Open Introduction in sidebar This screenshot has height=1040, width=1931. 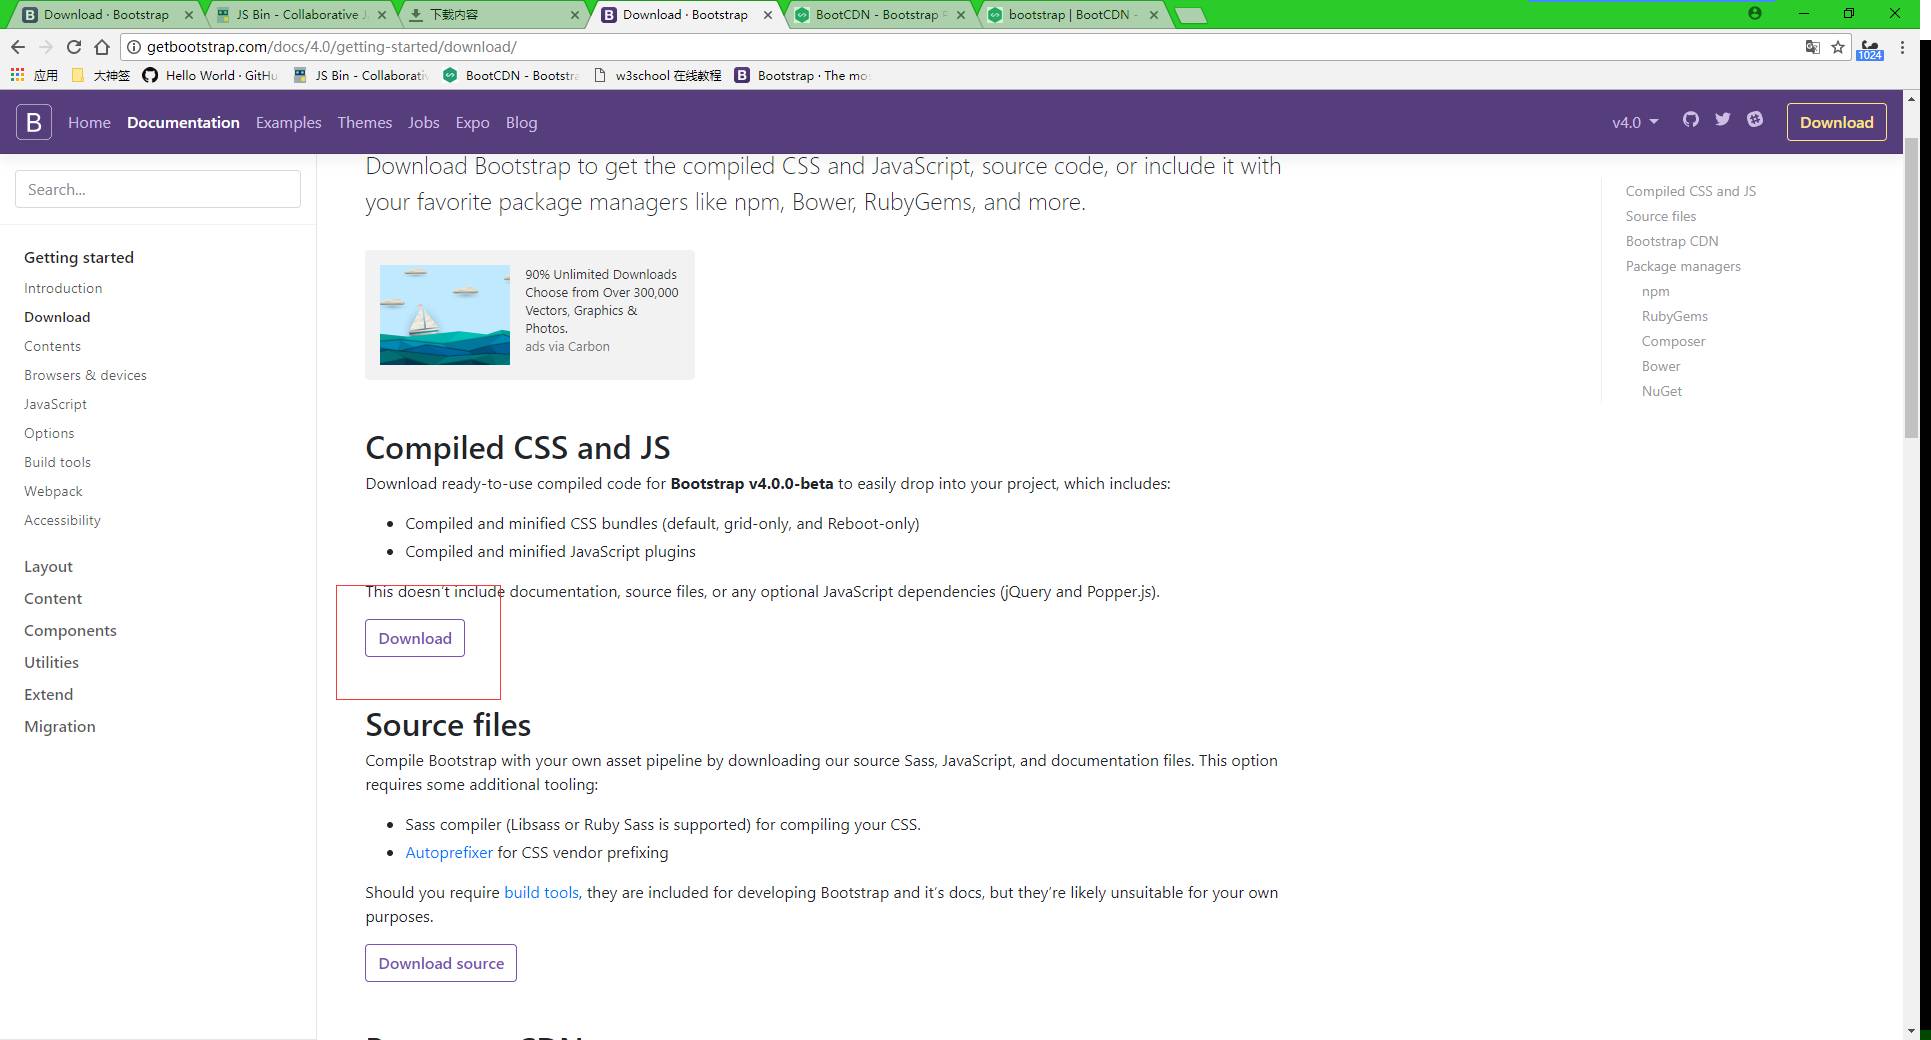click(63, 288)
